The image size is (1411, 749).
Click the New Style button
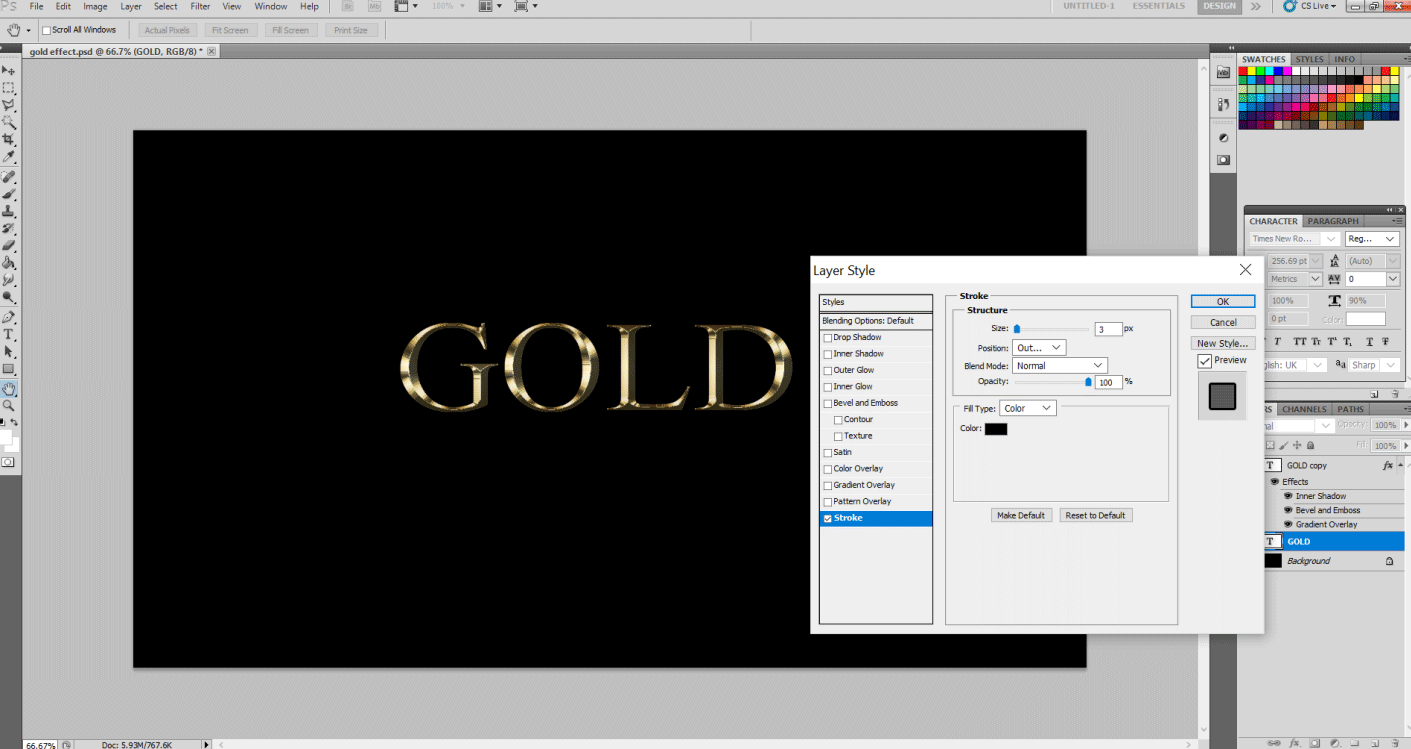coord(1222,342)
